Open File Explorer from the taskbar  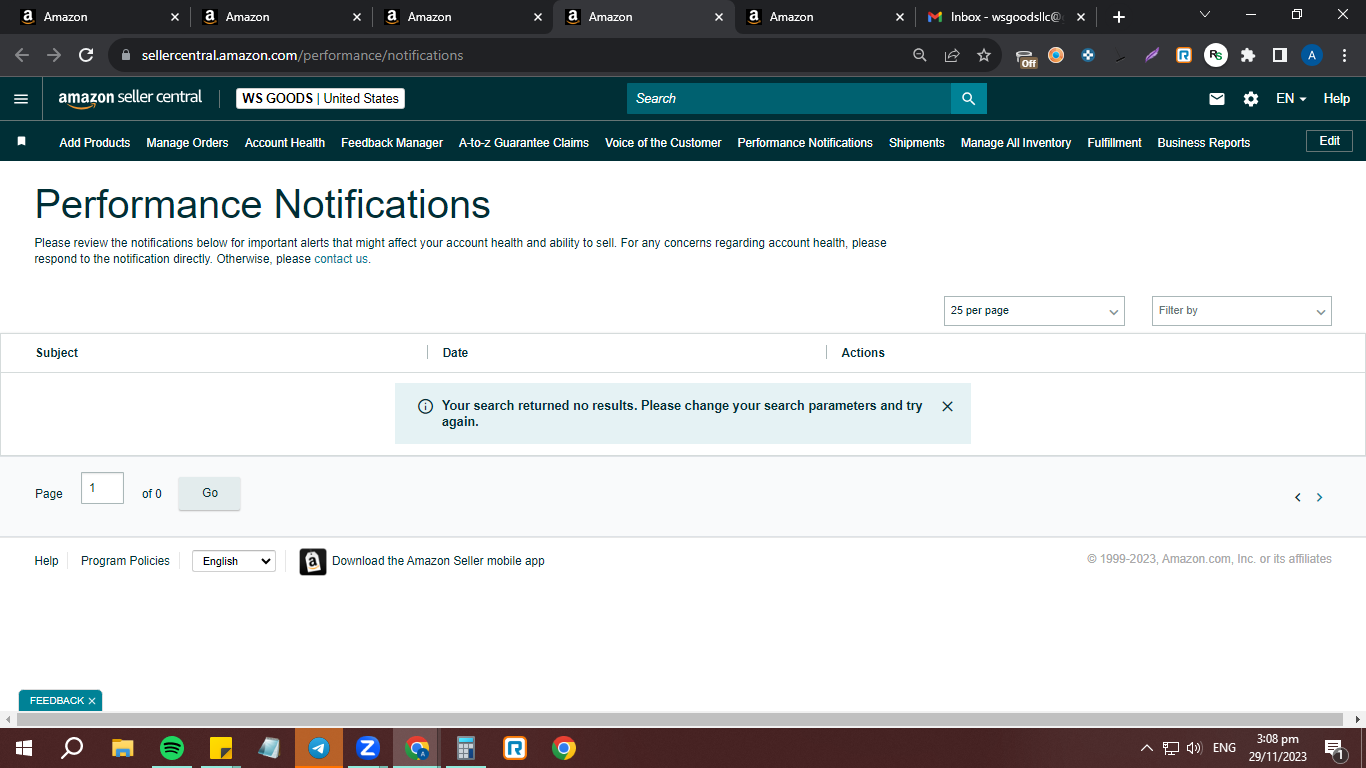click(123, 748)
